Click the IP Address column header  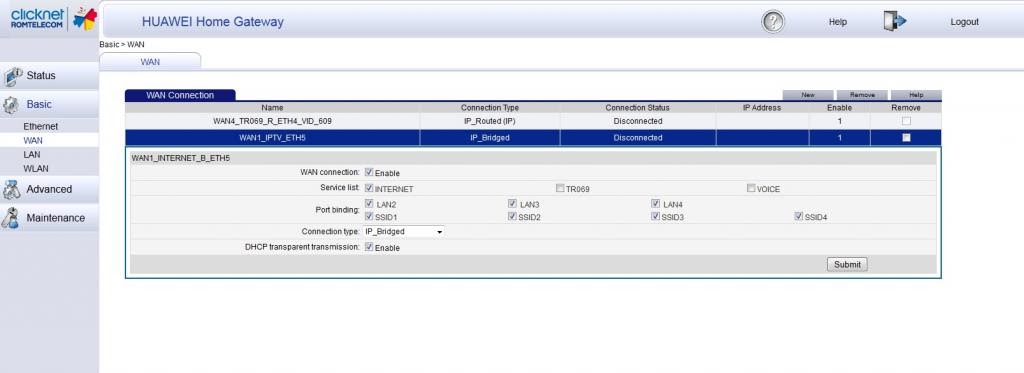pos(762,108)
